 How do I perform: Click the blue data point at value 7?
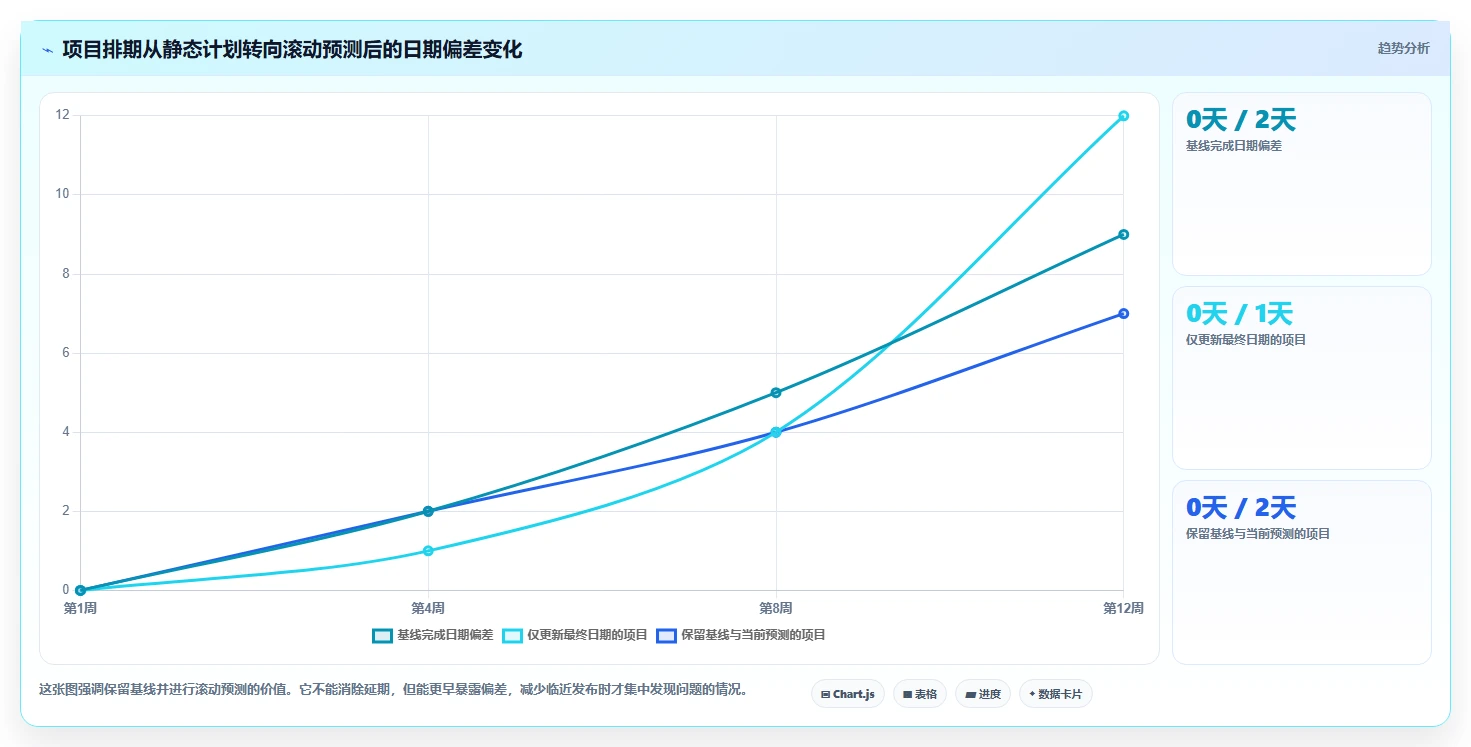click(1123, 314)
